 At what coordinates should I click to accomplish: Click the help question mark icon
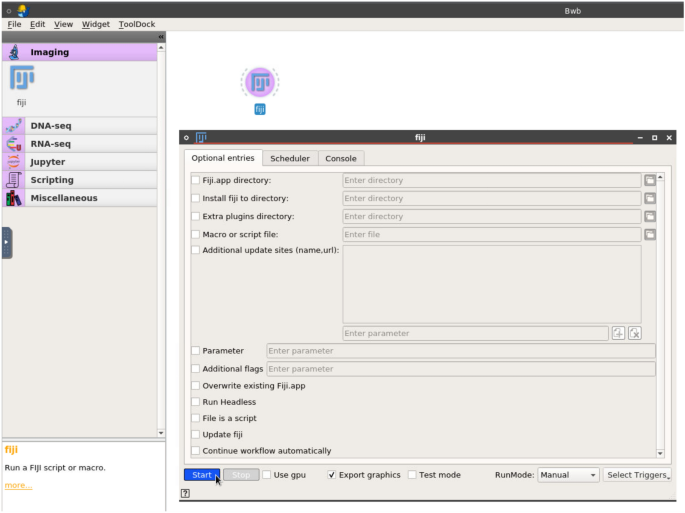point(186,493)
